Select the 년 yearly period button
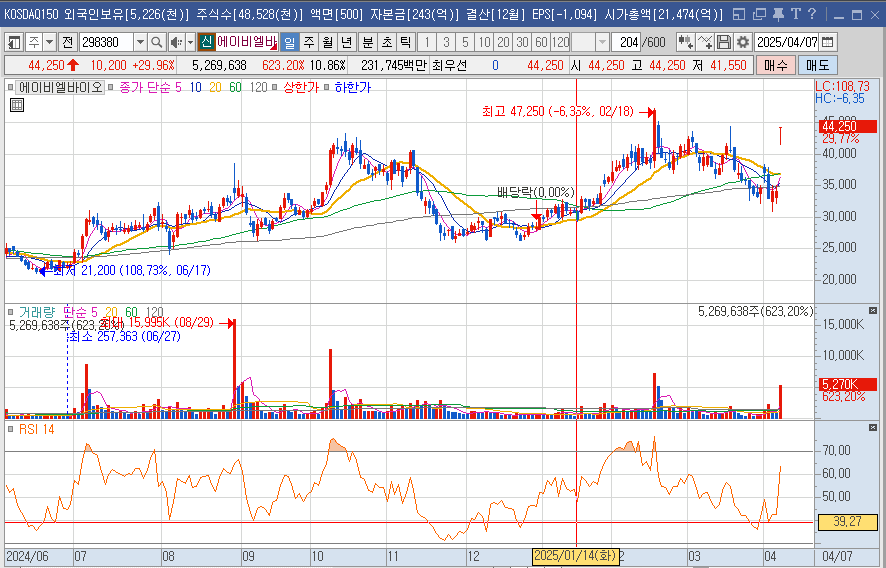The width and height of the screenshot is (886, 568). tap(348, 42)
